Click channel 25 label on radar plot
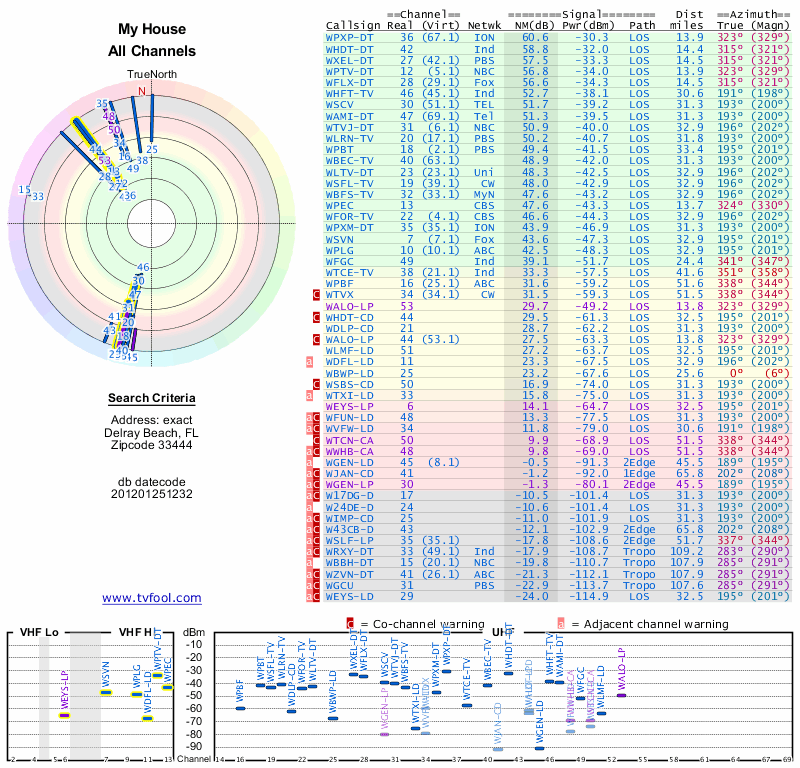 [152, 149]
